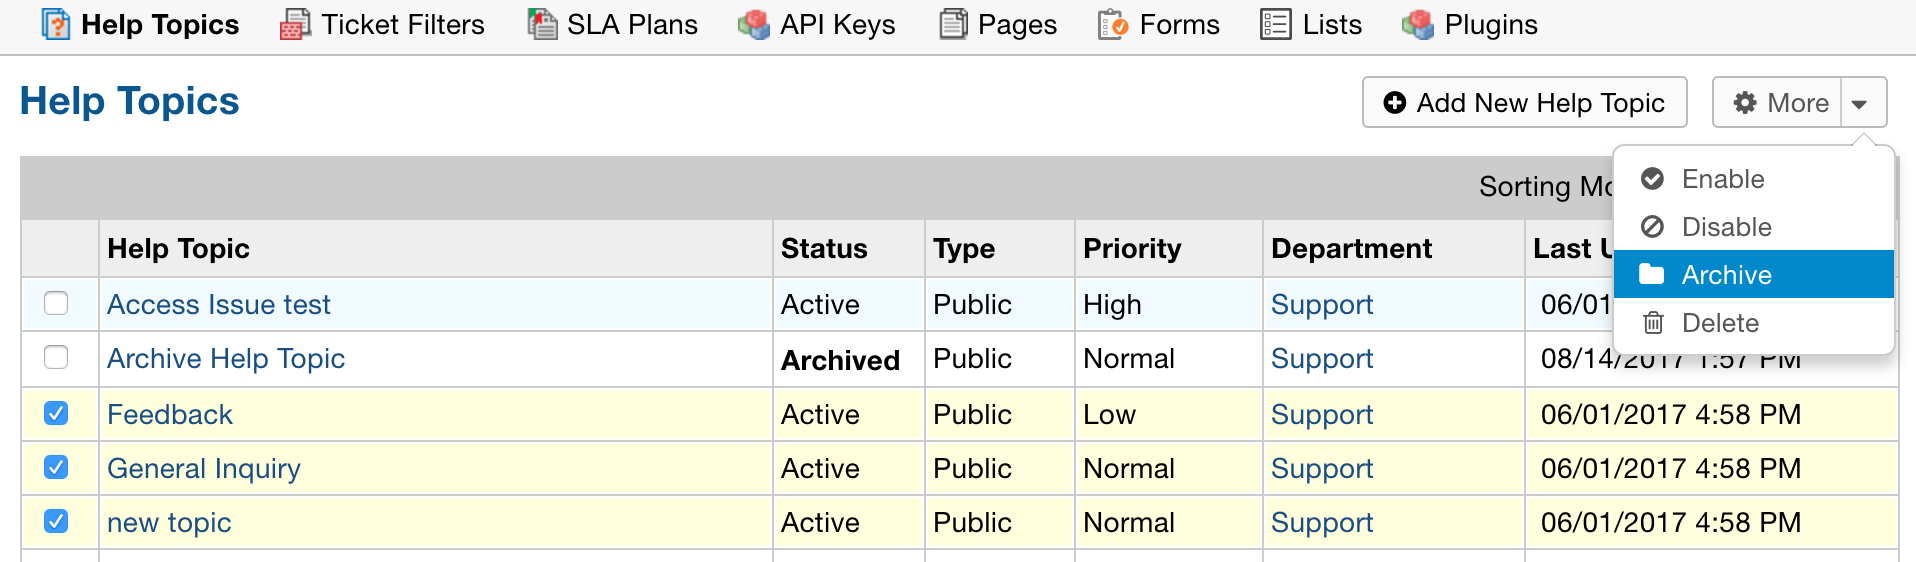1916x562 pixels.
Task: Click the Help Topics tab icon
Action: click(x=56, y=24)
